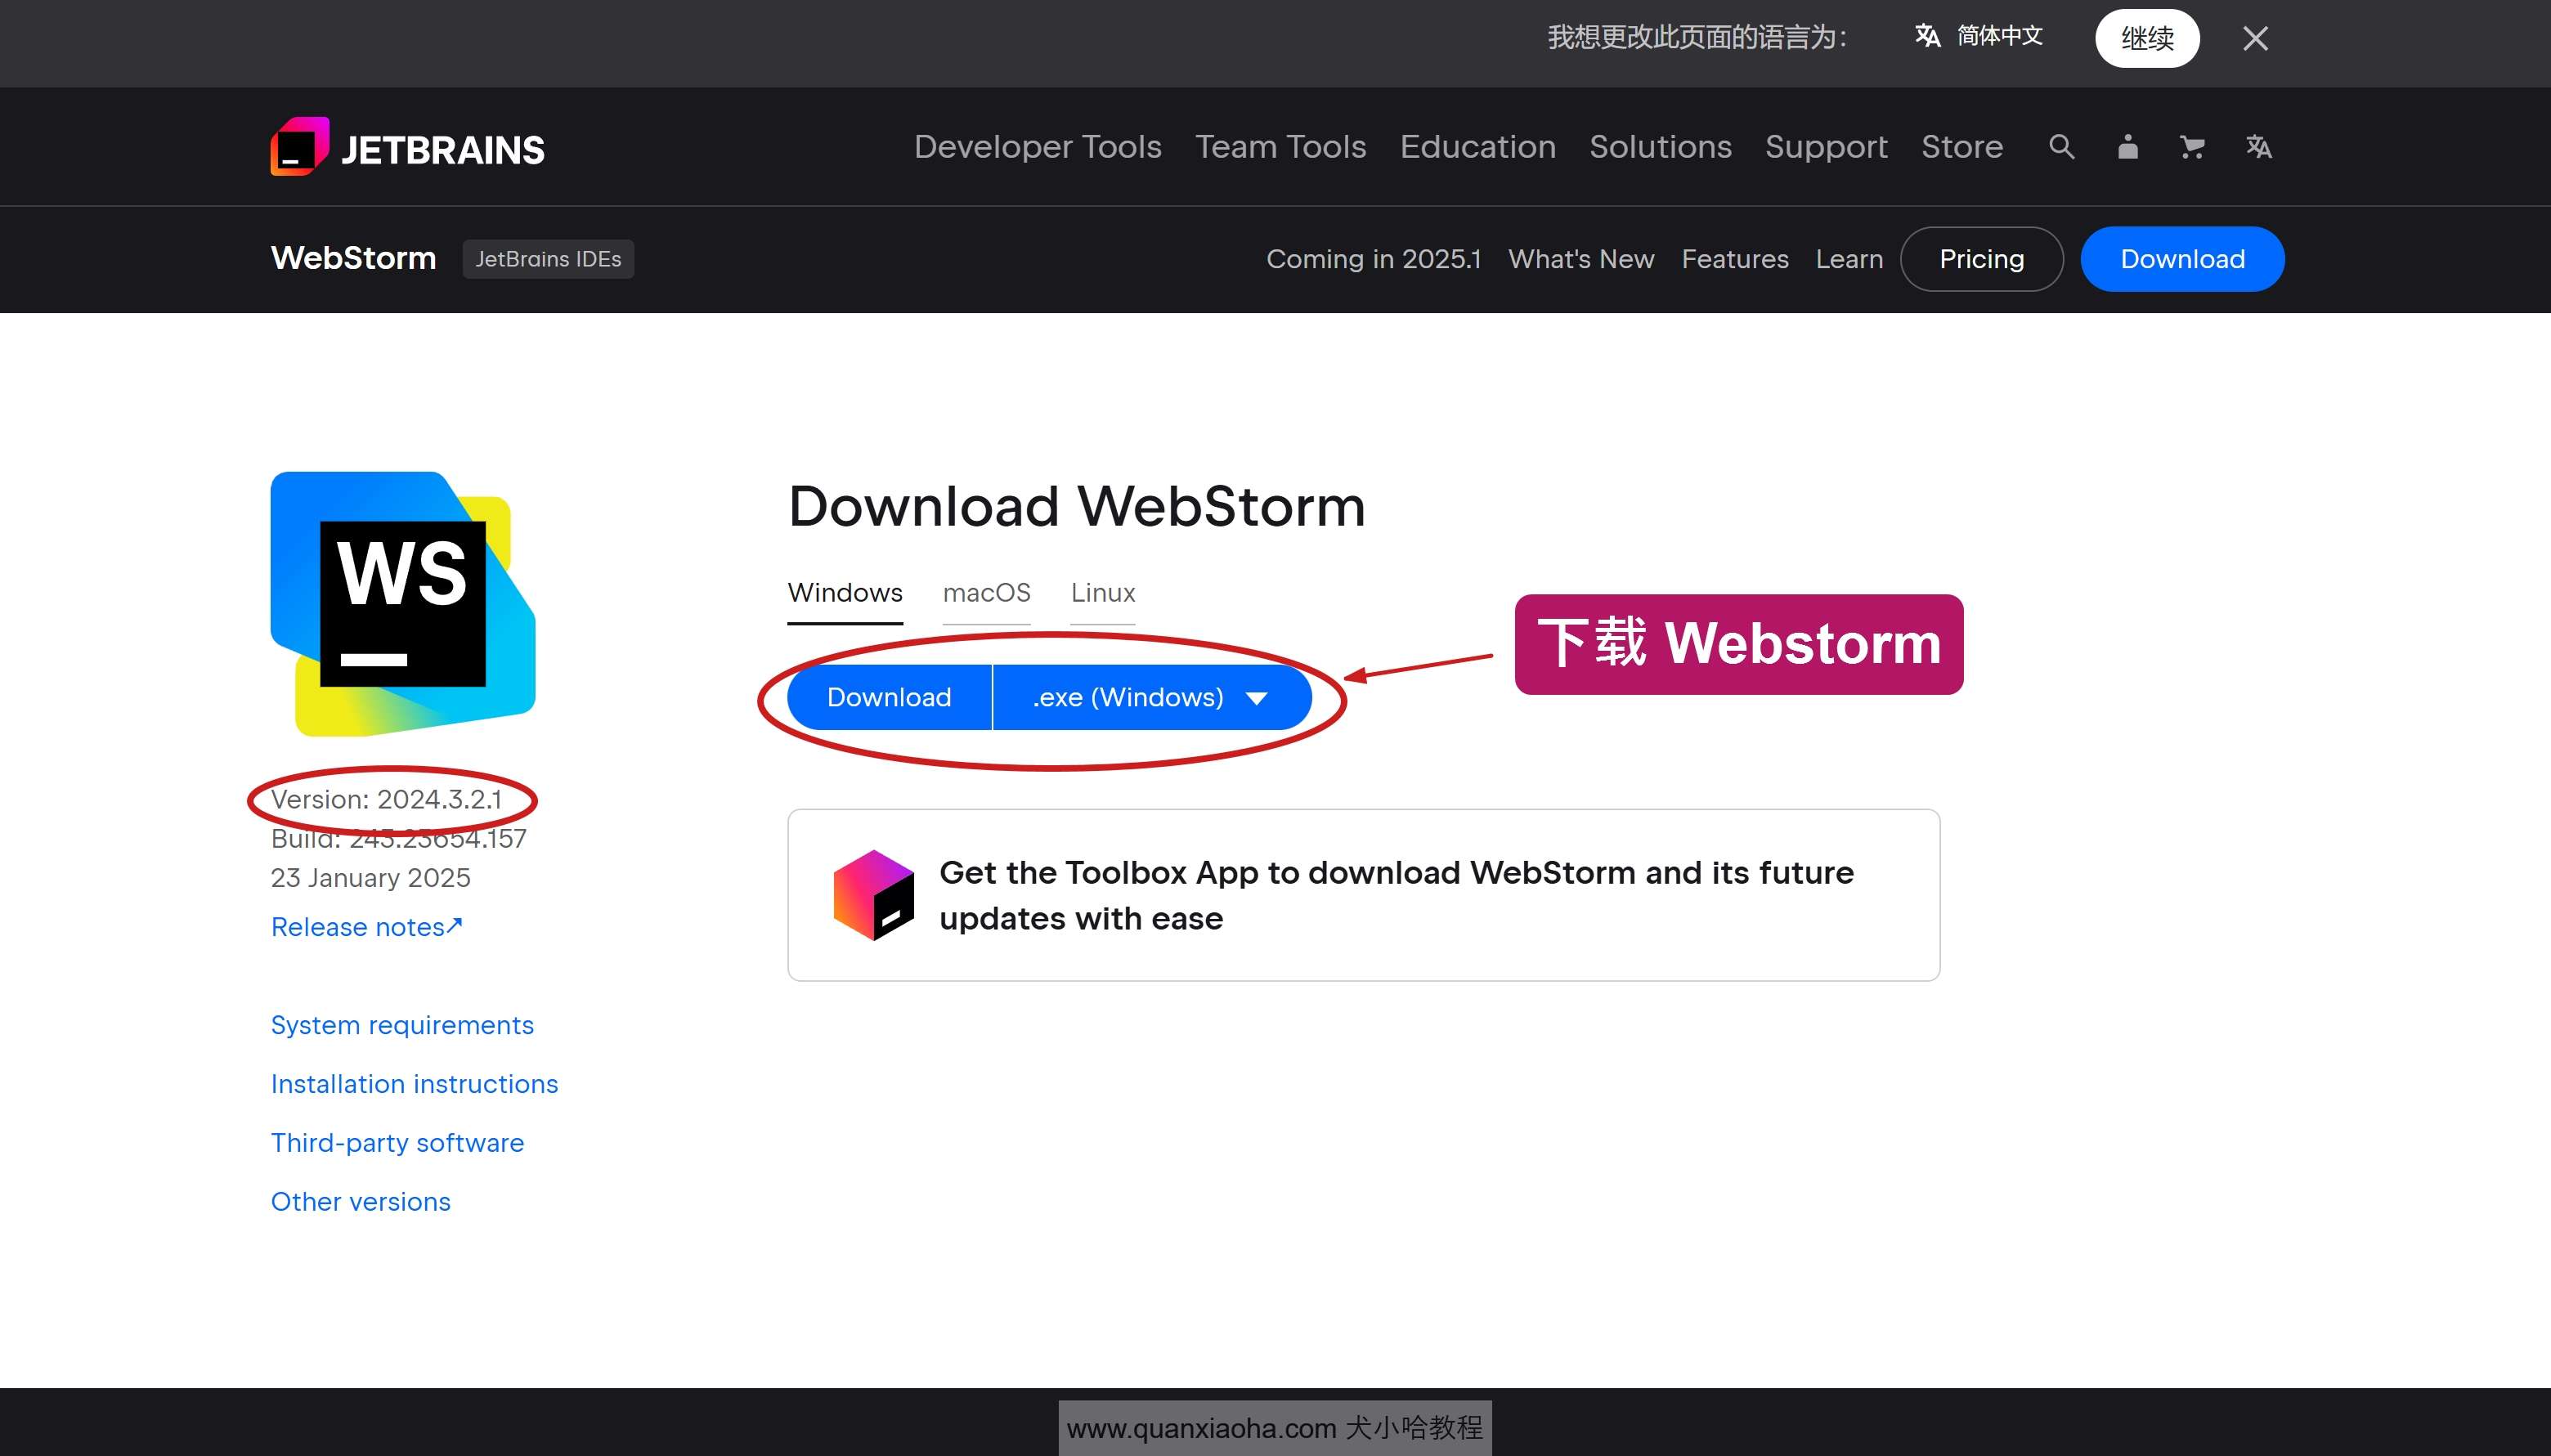The height and width of the screenshot is (1456, 2551).
Task: Click the Toolbox App colorful cube icon
Action: [x=872, y=895]
